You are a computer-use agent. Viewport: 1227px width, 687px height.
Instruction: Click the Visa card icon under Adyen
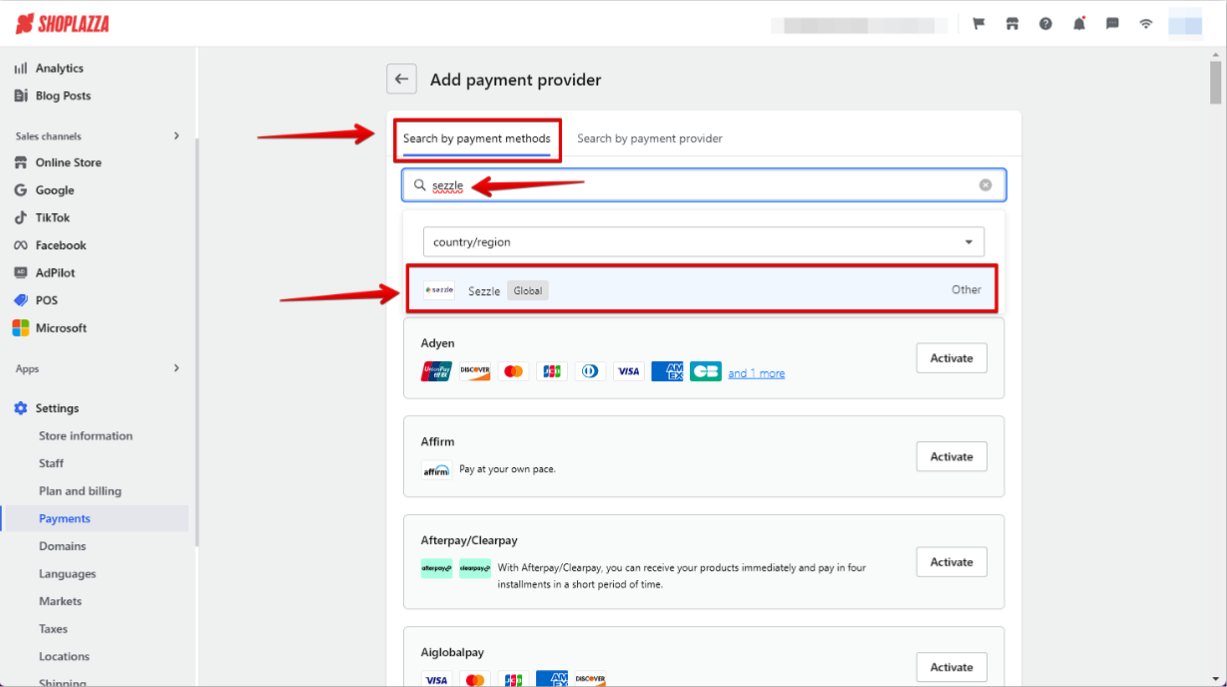click(628, 371)
